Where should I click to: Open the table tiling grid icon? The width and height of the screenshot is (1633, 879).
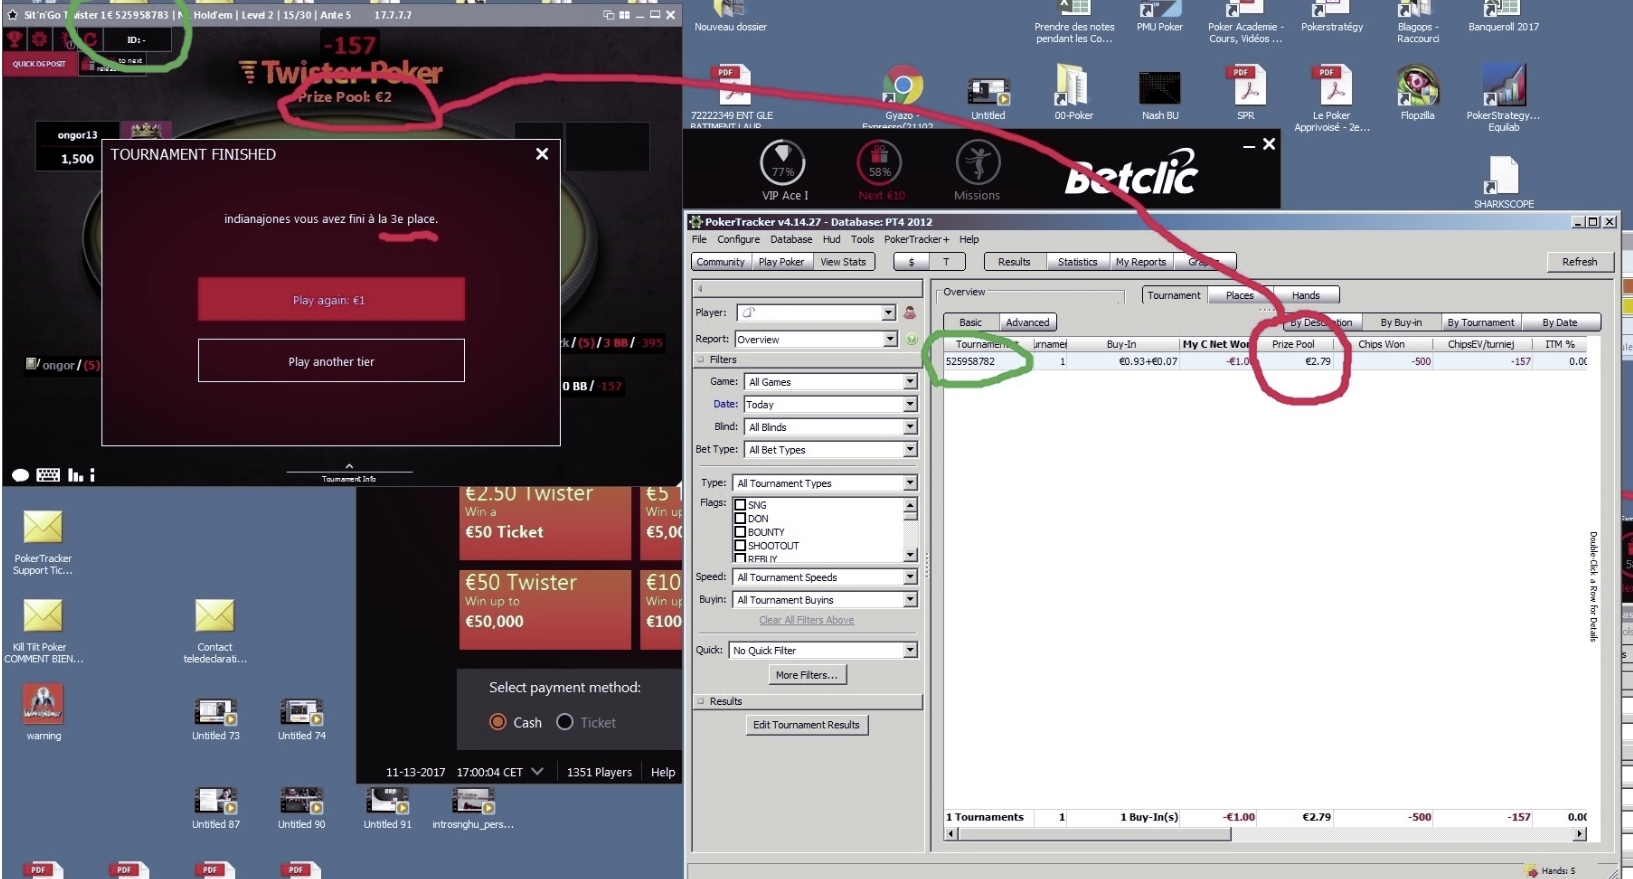[625, 15]
